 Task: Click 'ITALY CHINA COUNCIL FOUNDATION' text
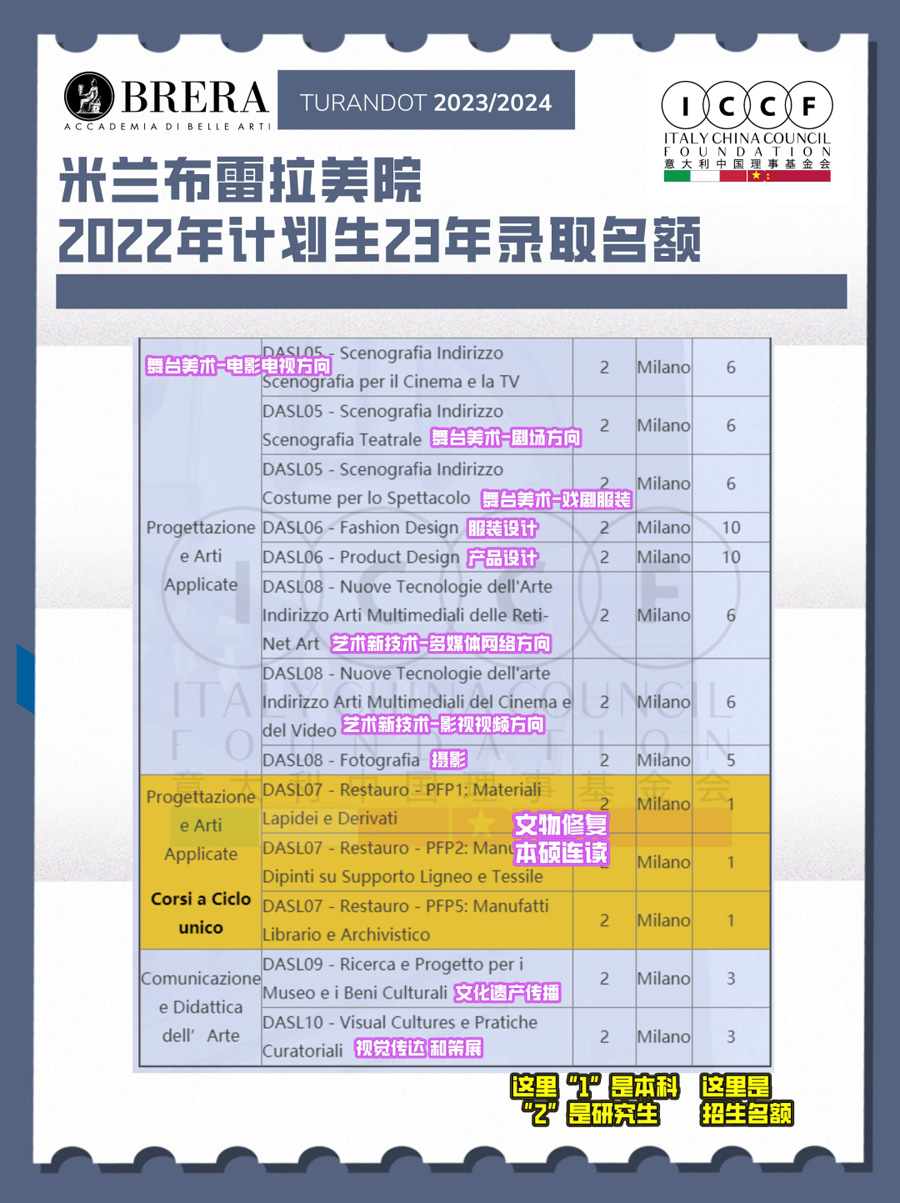click(x=747, y=143)
